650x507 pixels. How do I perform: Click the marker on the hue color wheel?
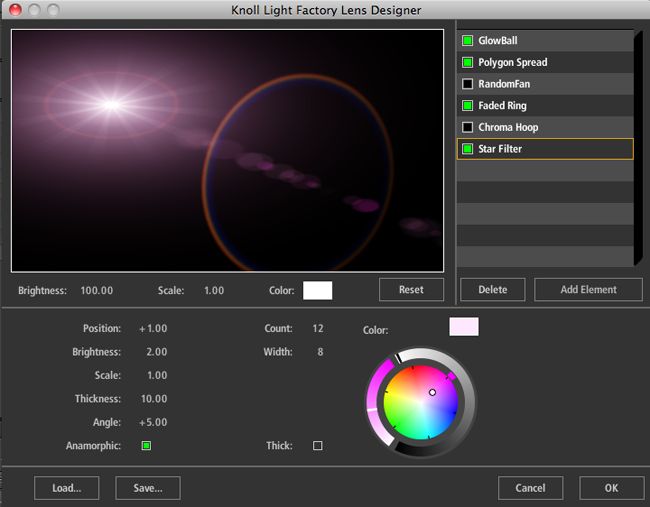click(x=432, y=392)
